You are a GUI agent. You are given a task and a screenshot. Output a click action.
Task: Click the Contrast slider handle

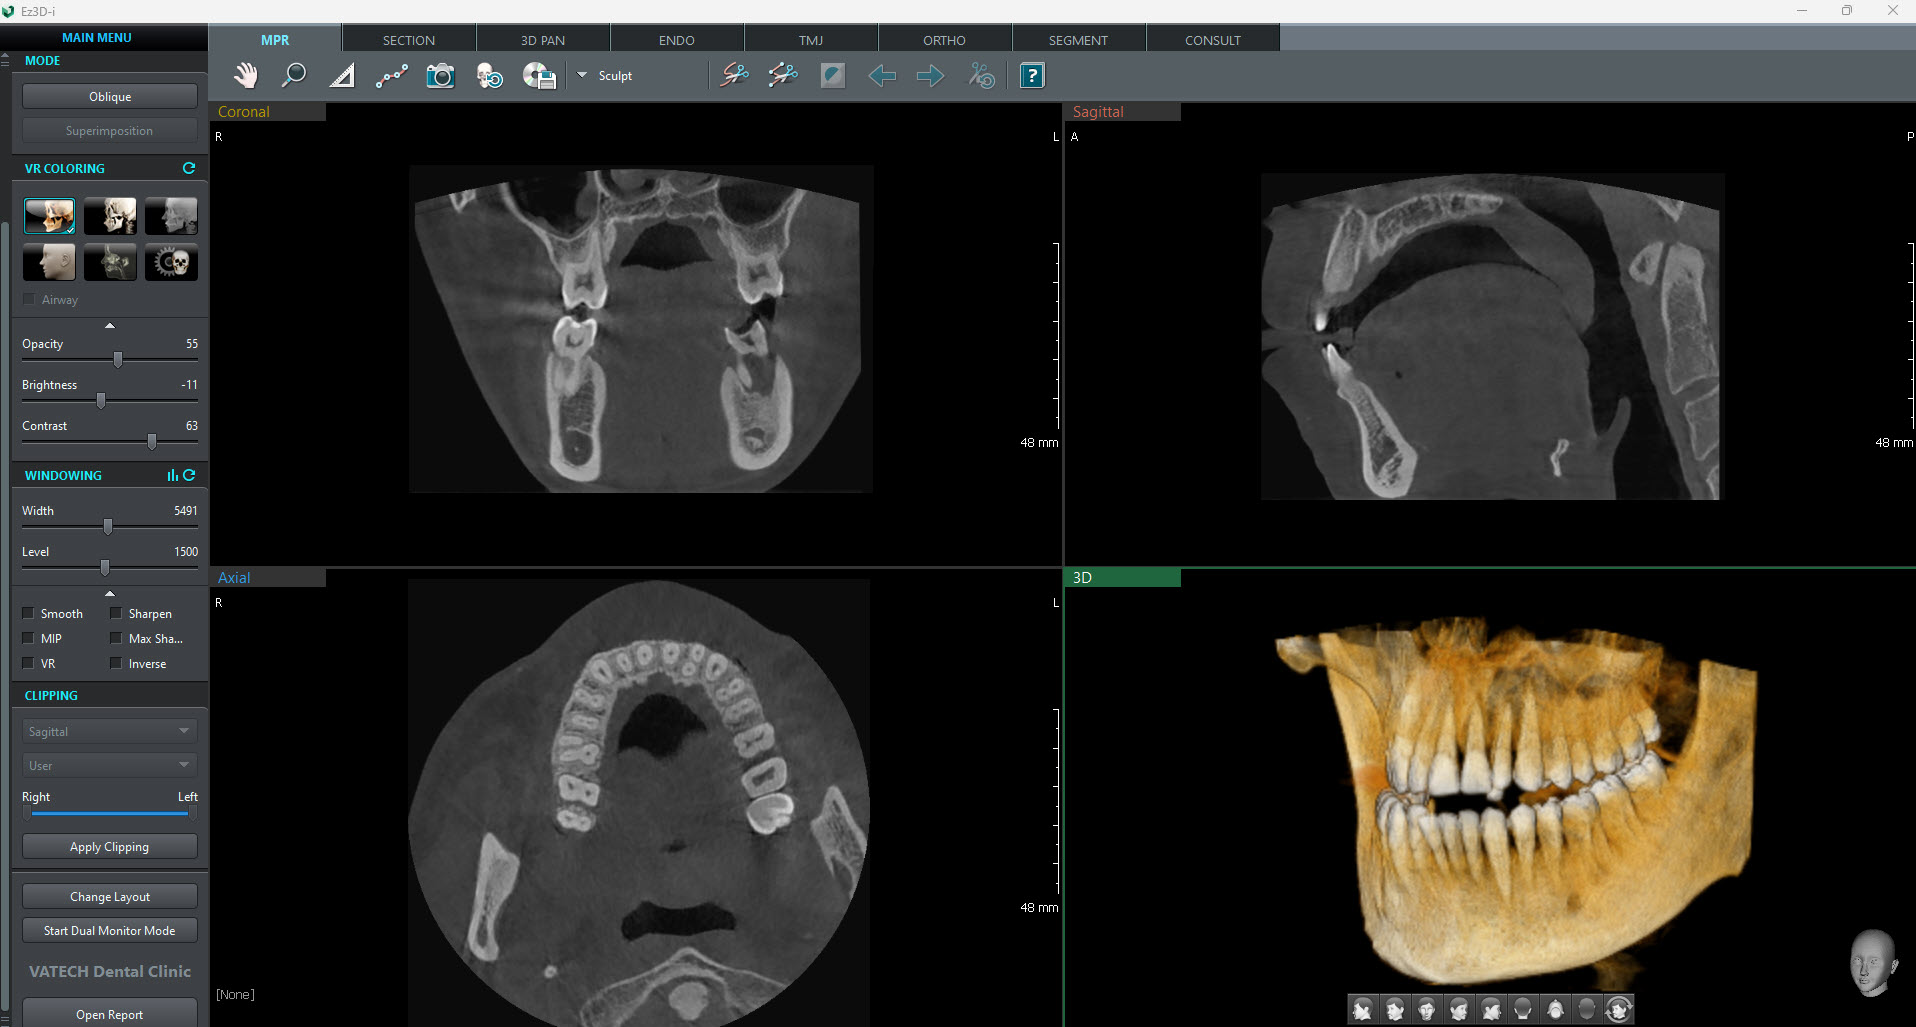click(x=152, y=441)
